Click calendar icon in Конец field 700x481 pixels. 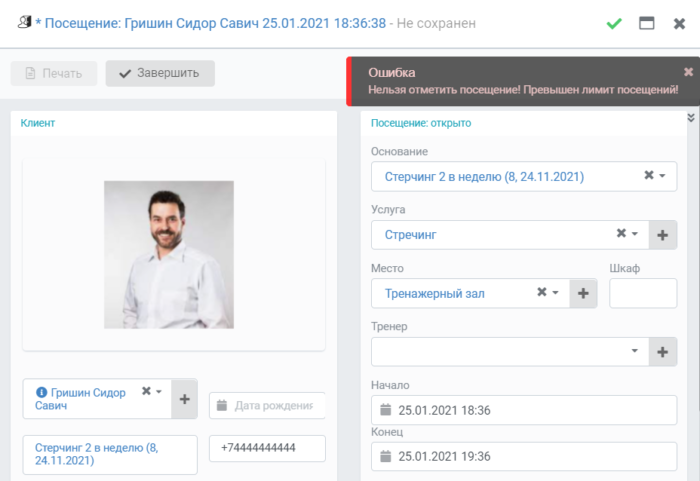[x=386, y=456]
